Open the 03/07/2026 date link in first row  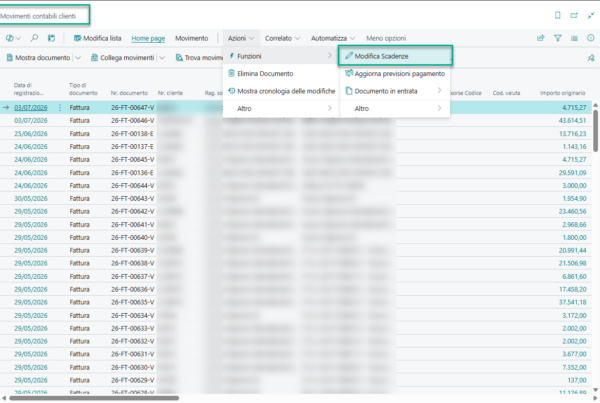pyautogui.click(x=31, y=108)
